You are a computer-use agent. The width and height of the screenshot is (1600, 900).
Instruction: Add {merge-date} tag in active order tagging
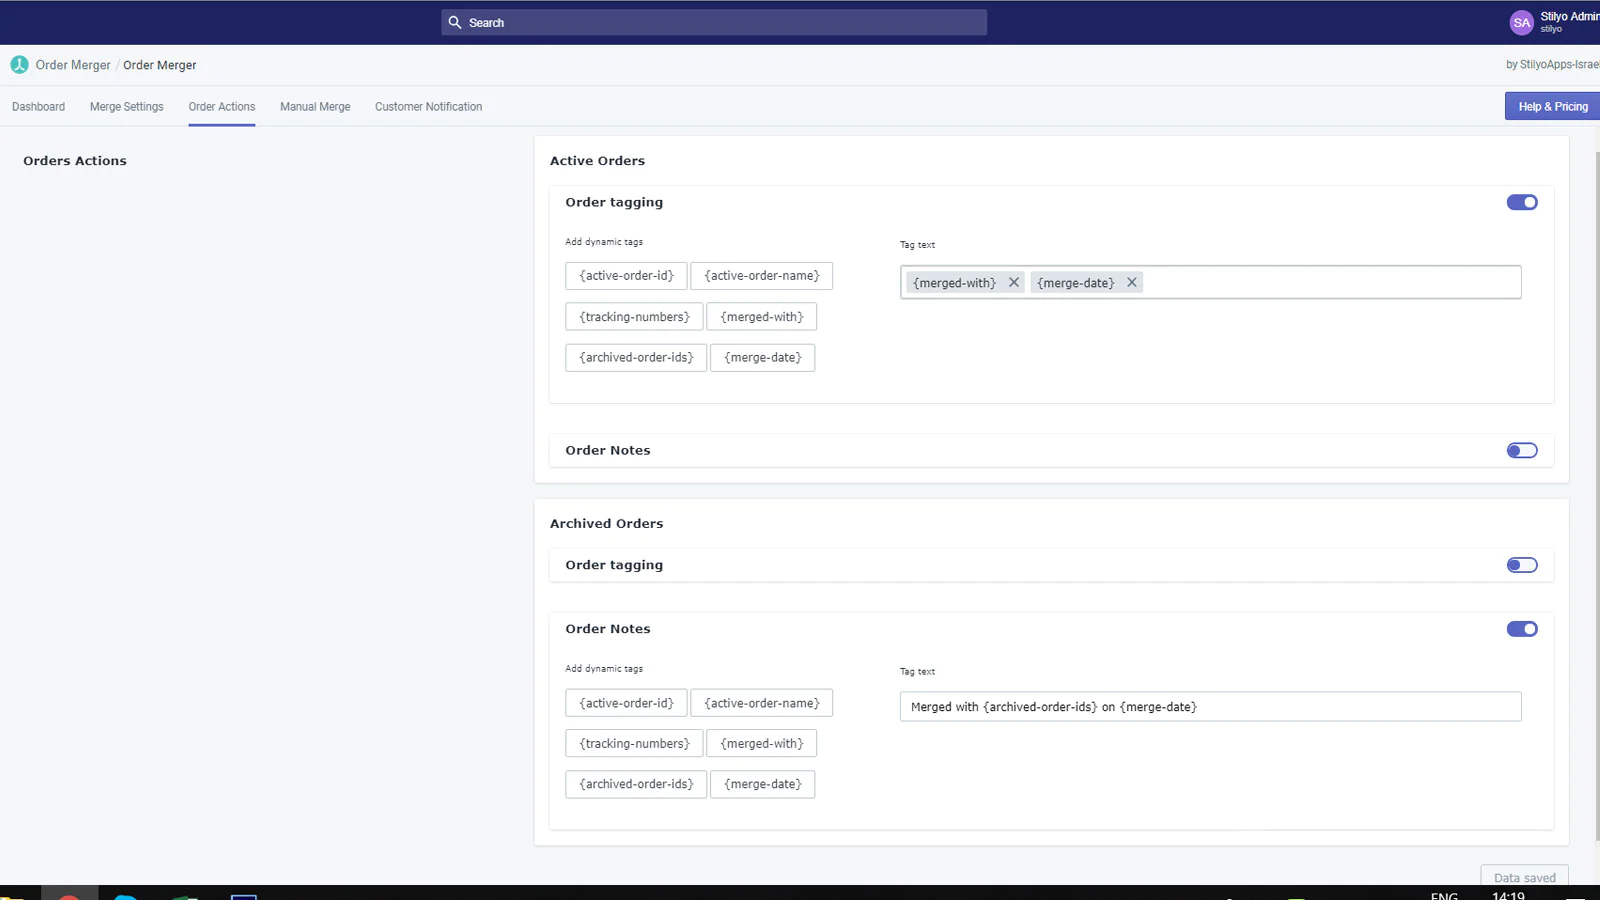[762, 358]
